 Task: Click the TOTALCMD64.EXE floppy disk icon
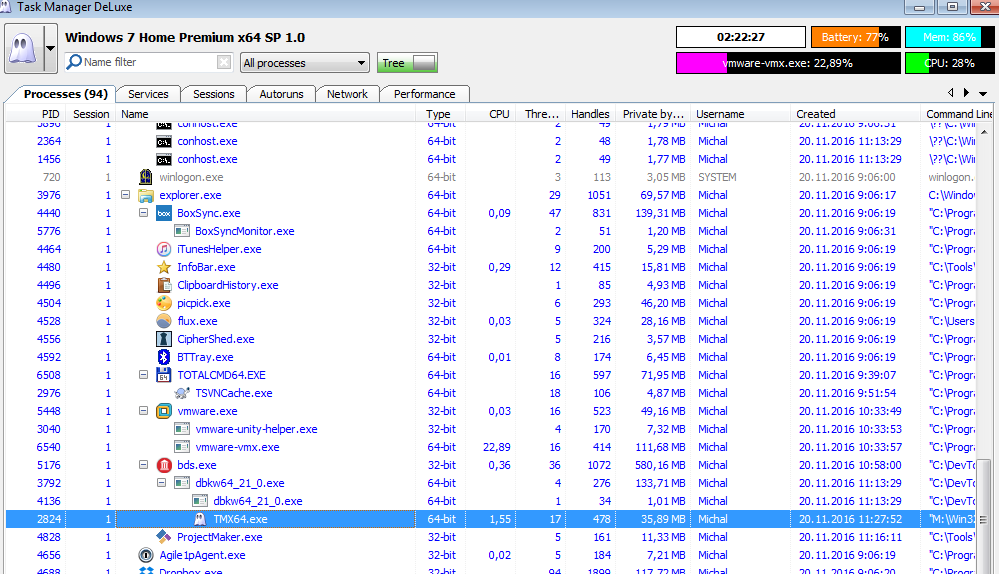pyautogui.click(x=164, y=375)
